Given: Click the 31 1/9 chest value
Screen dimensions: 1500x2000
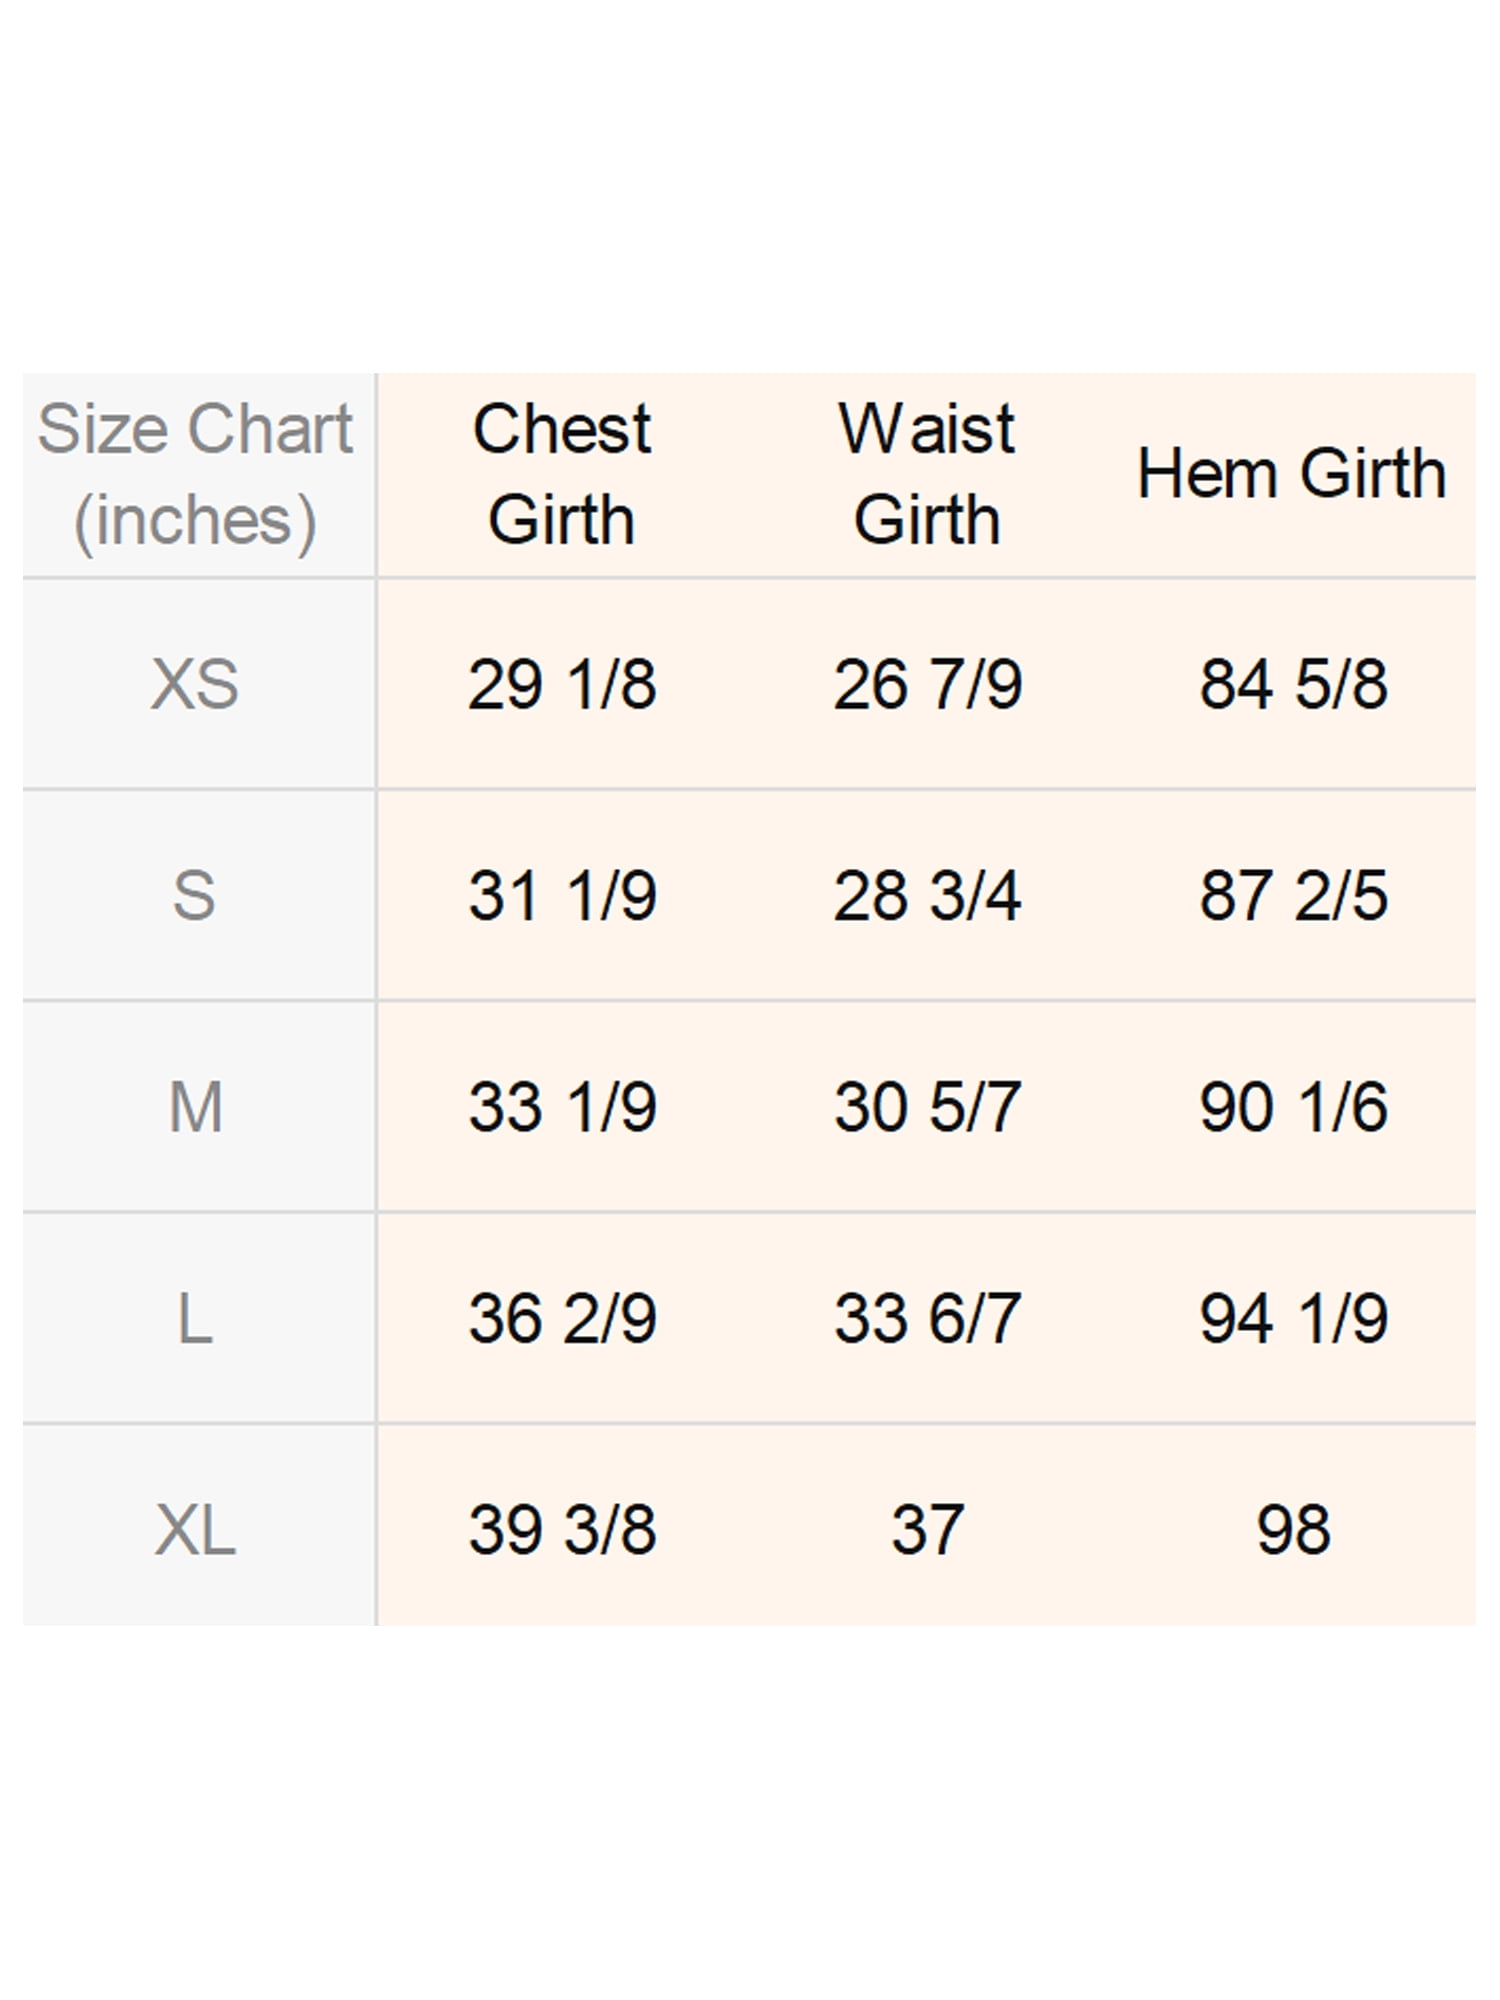Looking at the screenshot, I should click(562, 895).
